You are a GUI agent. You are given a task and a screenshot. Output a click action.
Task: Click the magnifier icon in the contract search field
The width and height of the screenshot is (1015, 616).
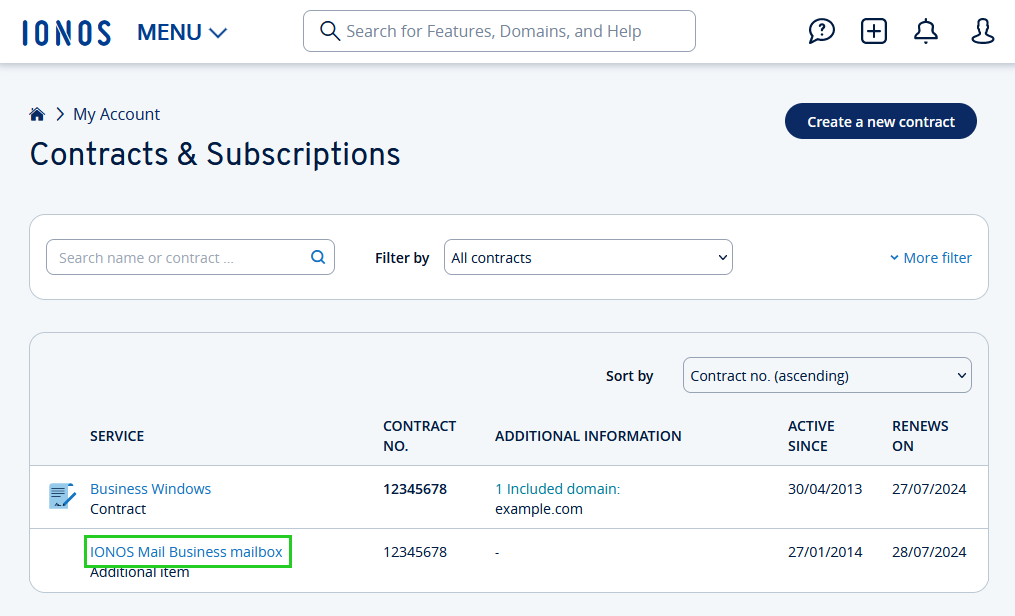[317, 257]
